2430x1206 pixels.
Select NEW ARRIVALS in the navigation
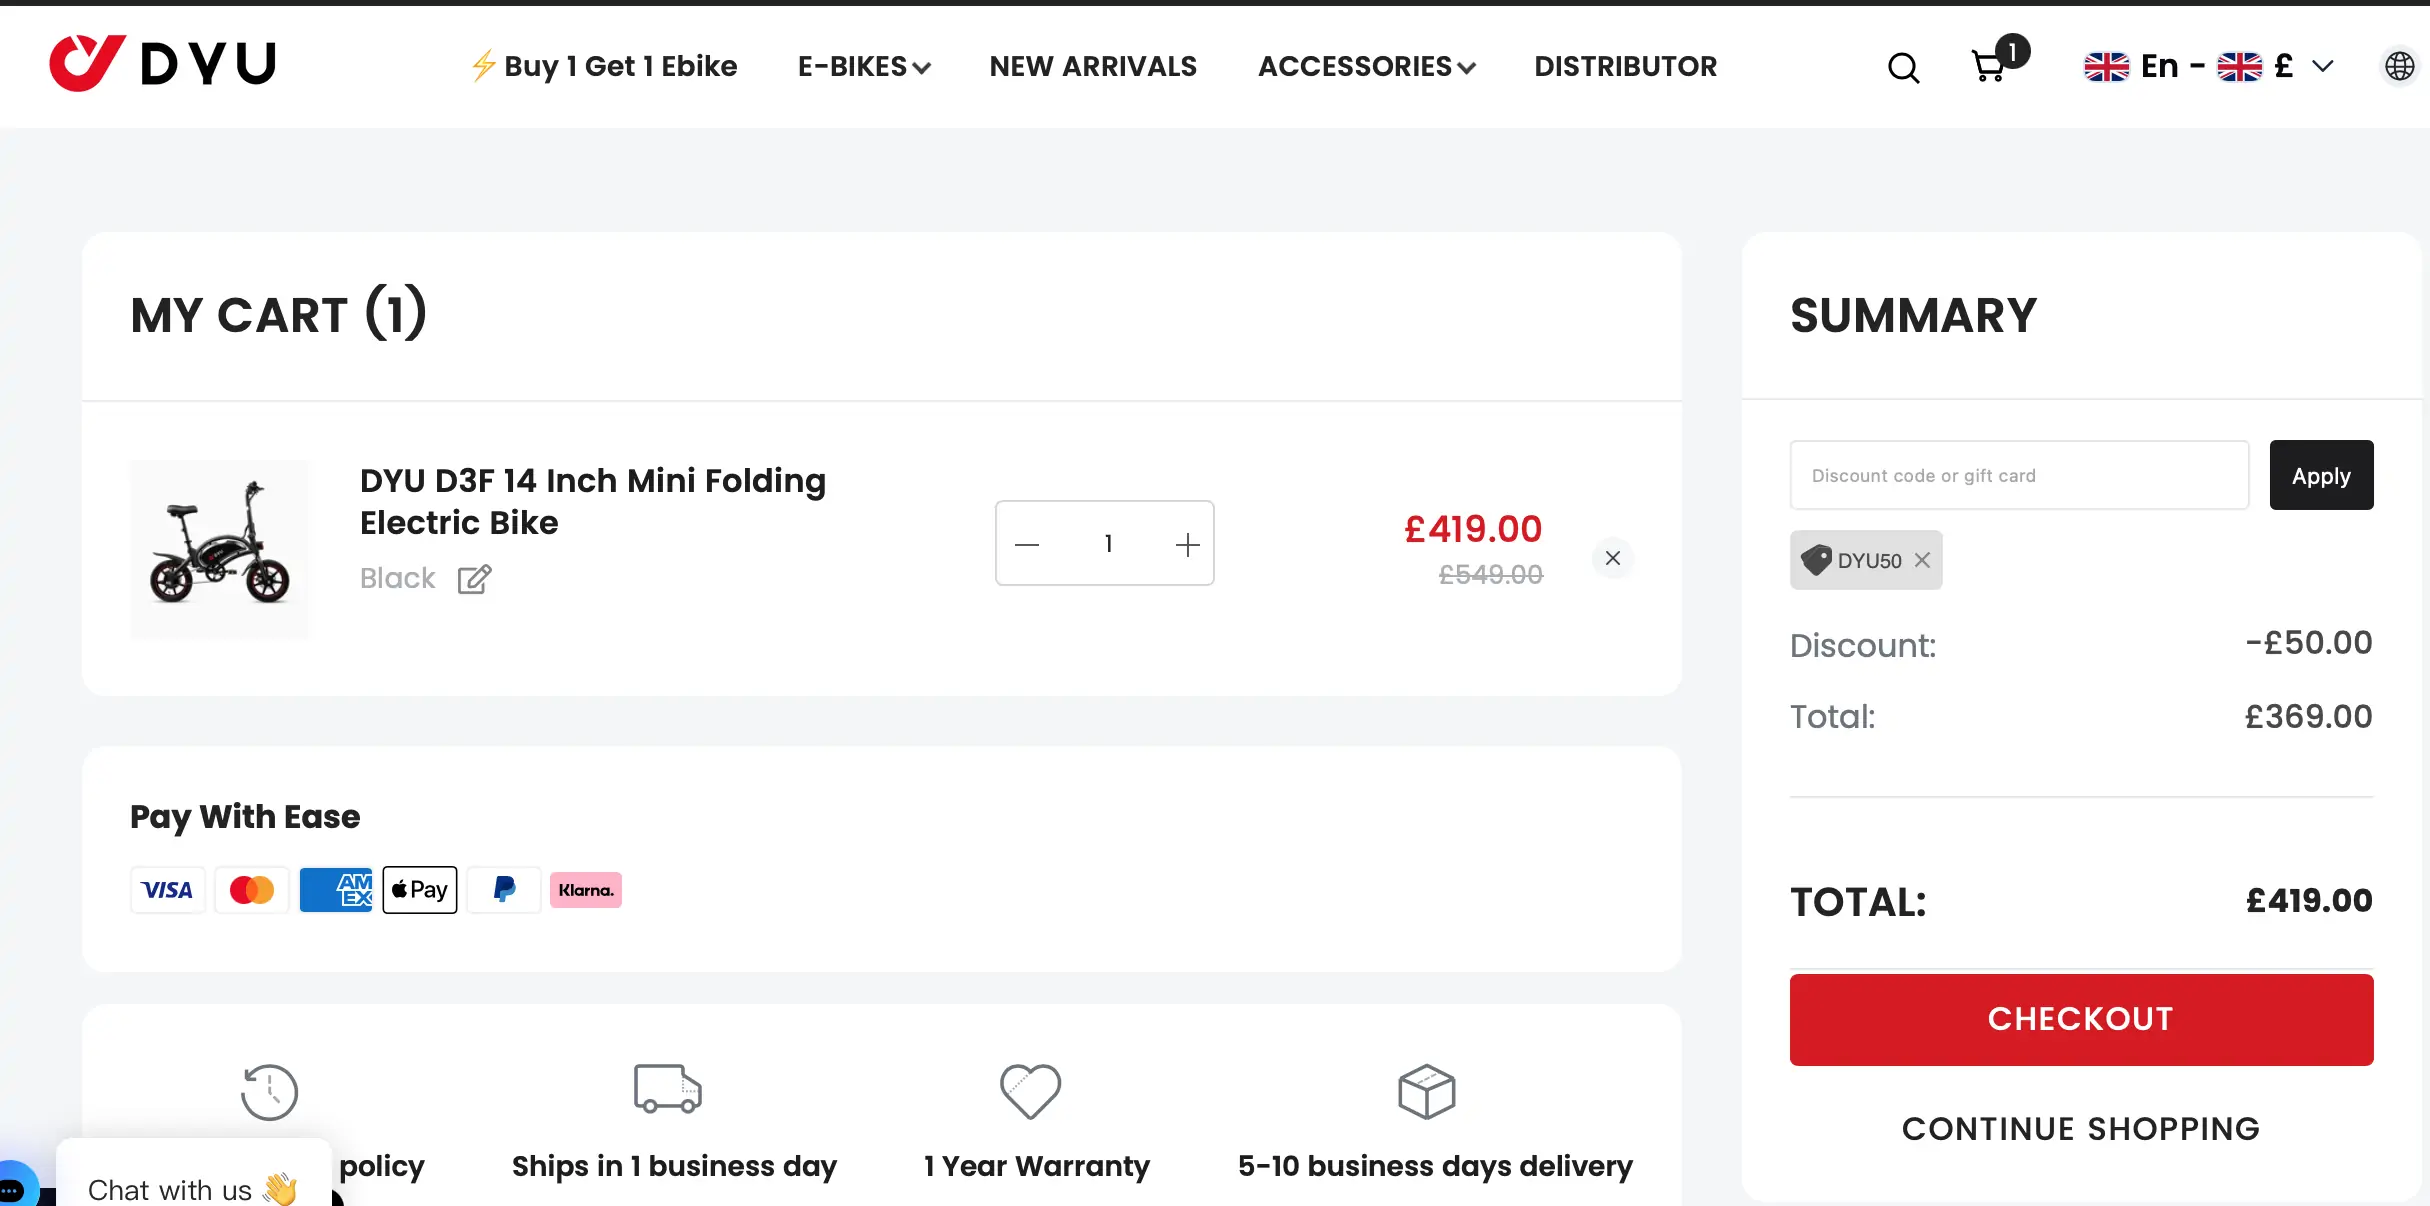(x=1093, y=66)
